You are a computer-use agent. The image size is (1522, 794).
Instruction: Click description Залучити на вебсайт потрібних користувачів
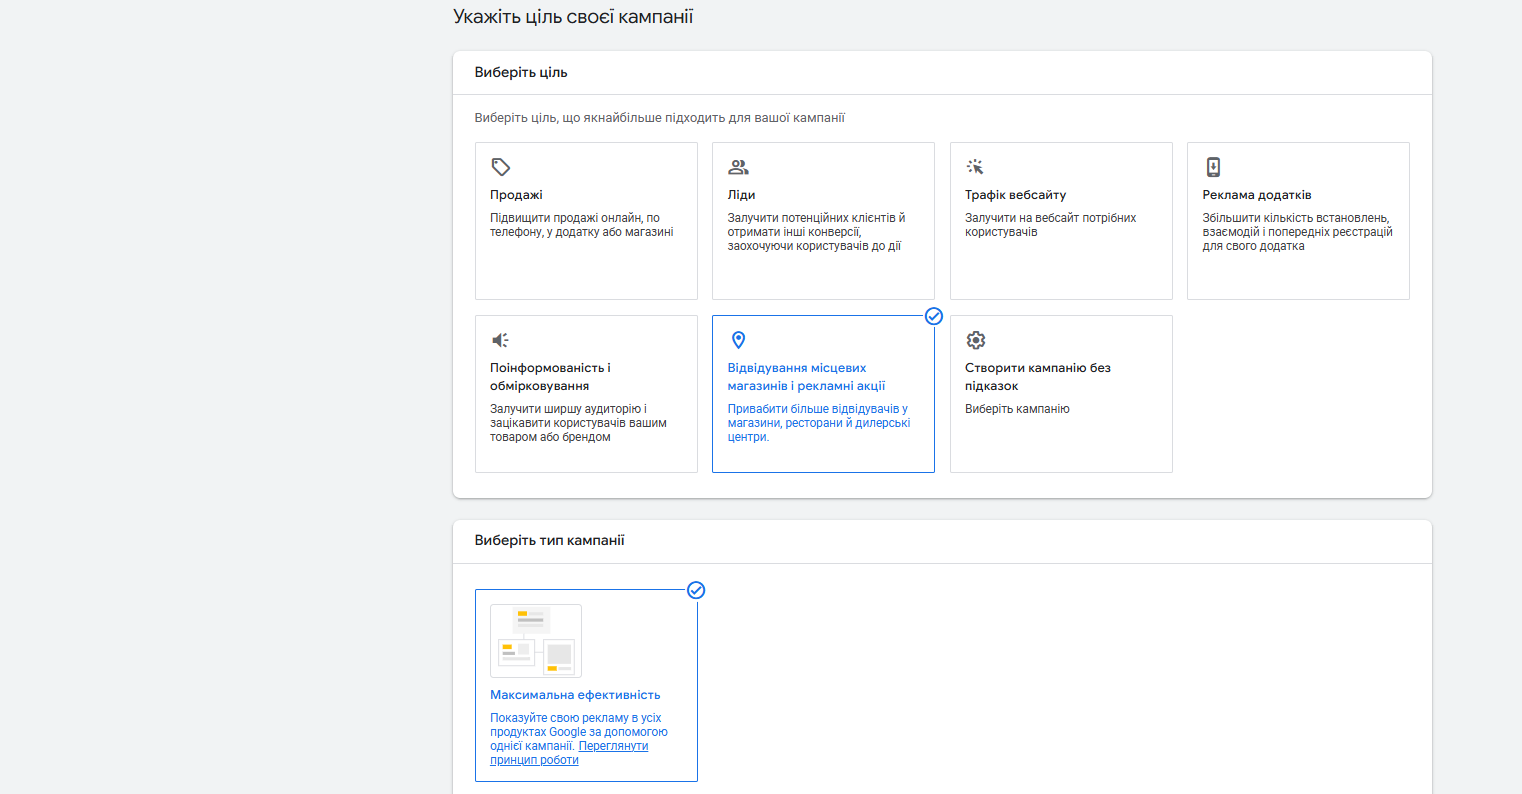(x=1051, y=225)
